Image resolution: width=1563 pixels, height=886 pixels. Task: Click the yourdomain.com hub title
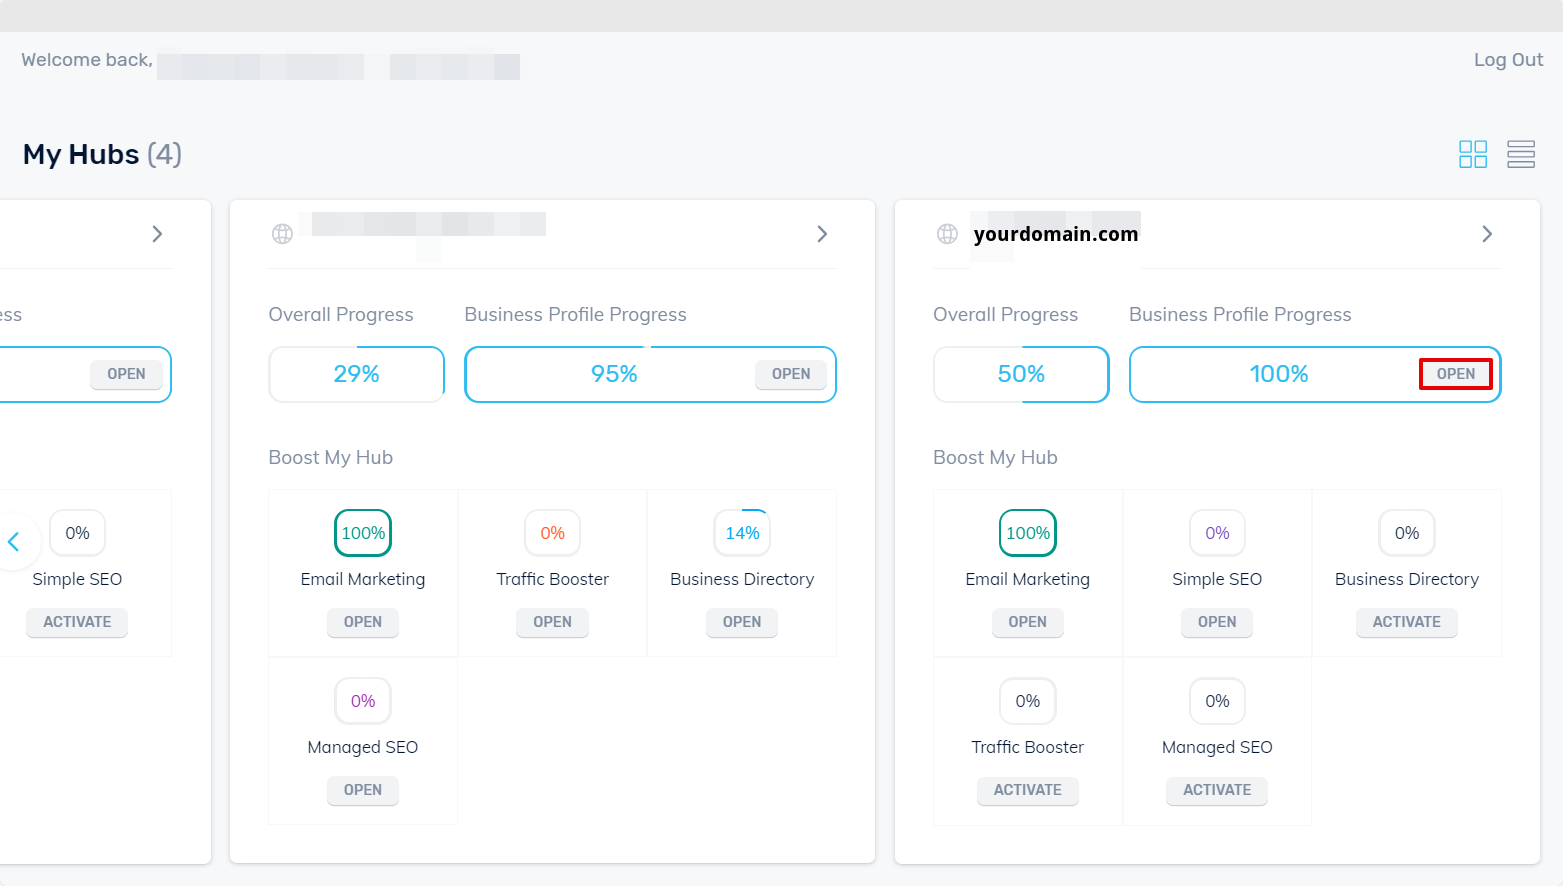pyautogui.click(x=1056, y=234)
